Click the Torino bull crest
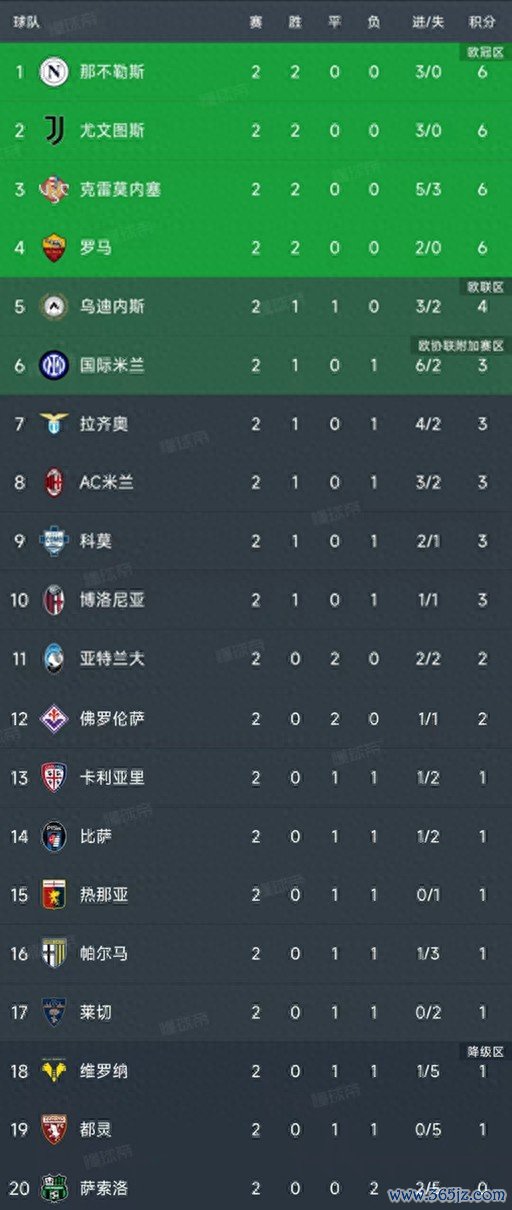Screen dimensions: 512x1210 click(53, 1129)
